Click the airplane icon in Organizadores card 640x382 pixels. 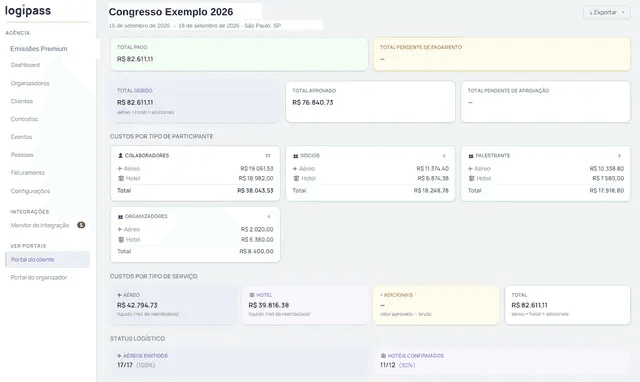point(120,229)
